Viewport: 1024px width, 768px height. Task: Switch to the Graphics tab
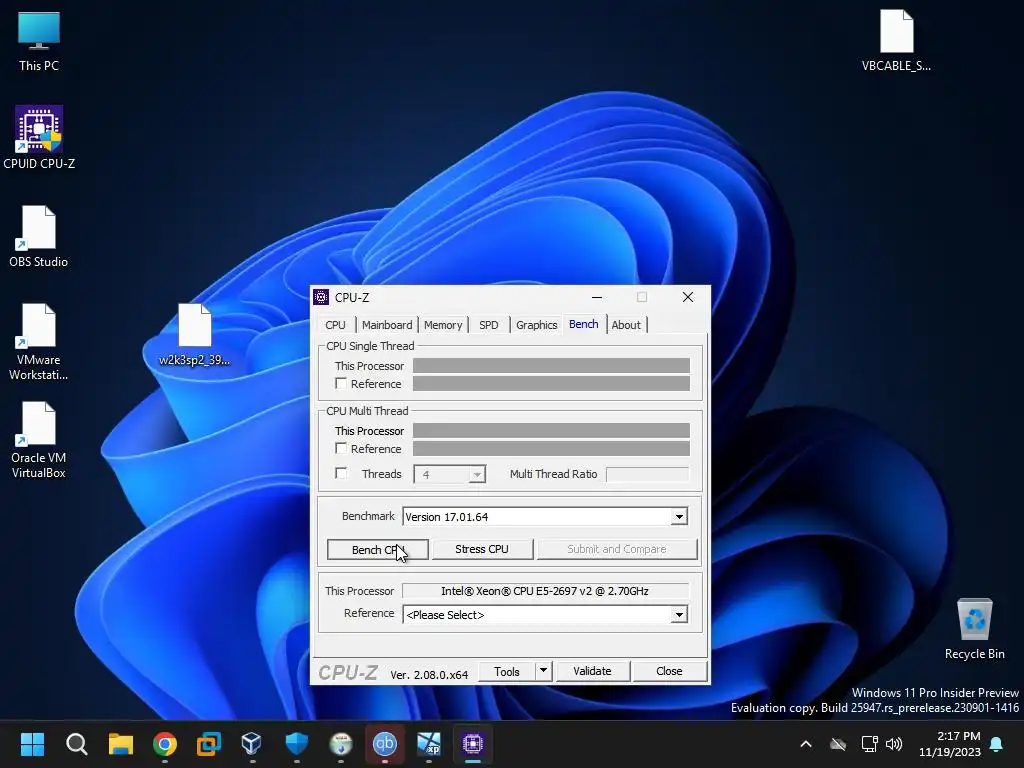pyautogui.click(x=536, y=325)
